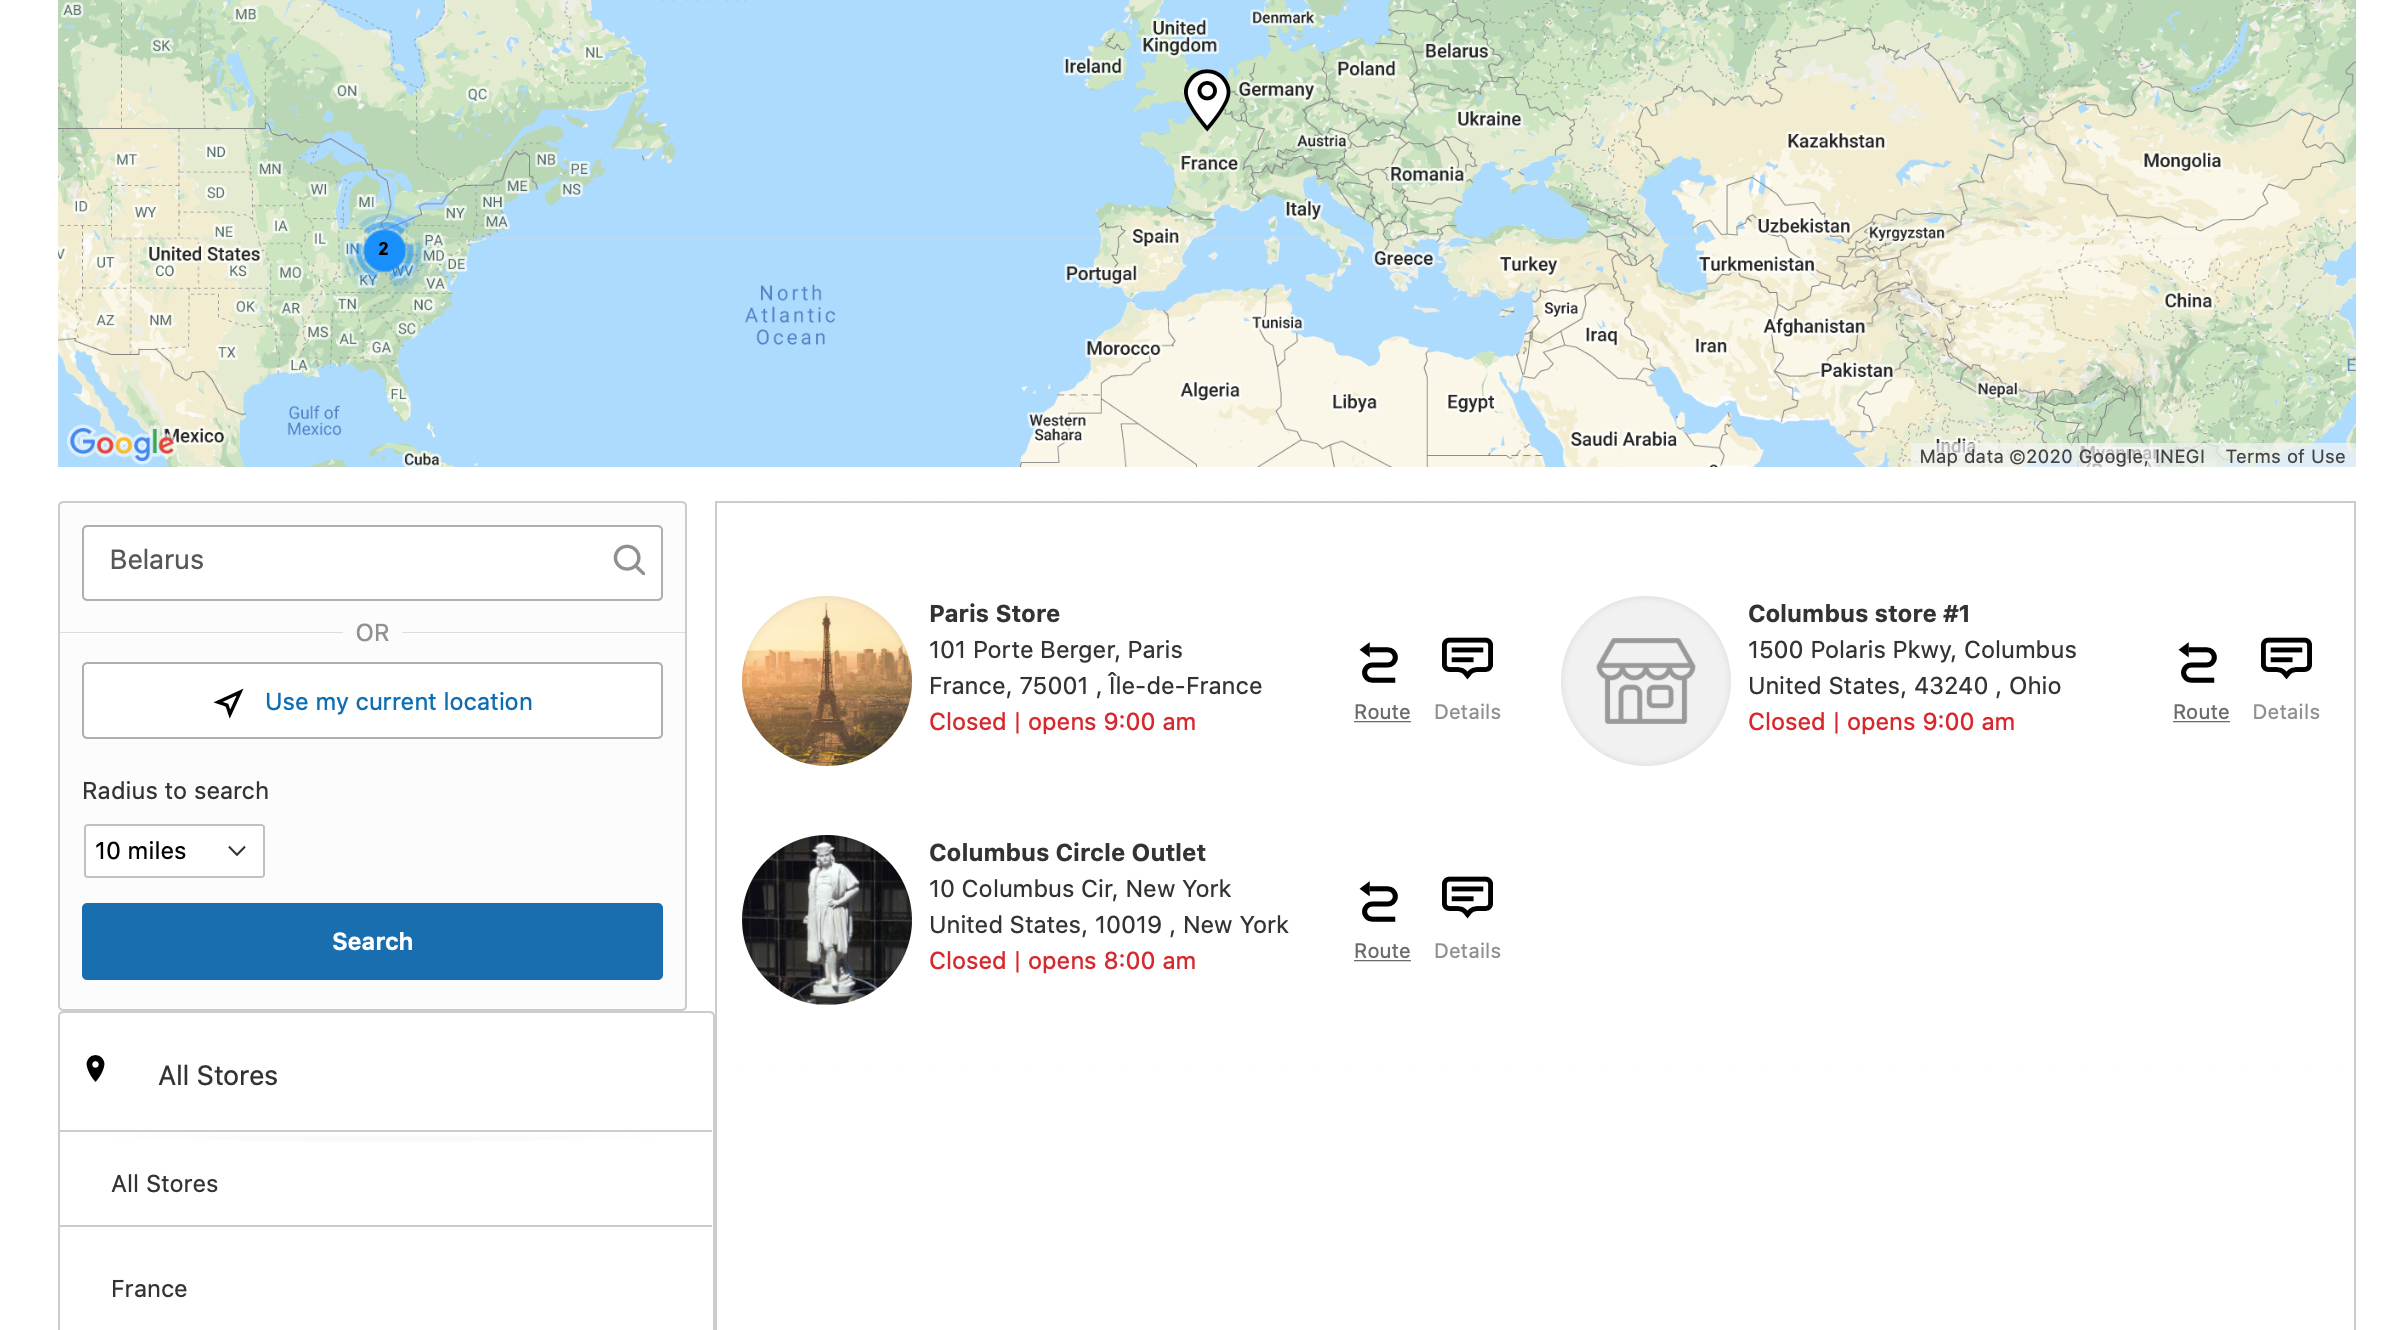
Task: Click the statue thumbnail for Columbus Circle Outlet
Action: point(827,920)
